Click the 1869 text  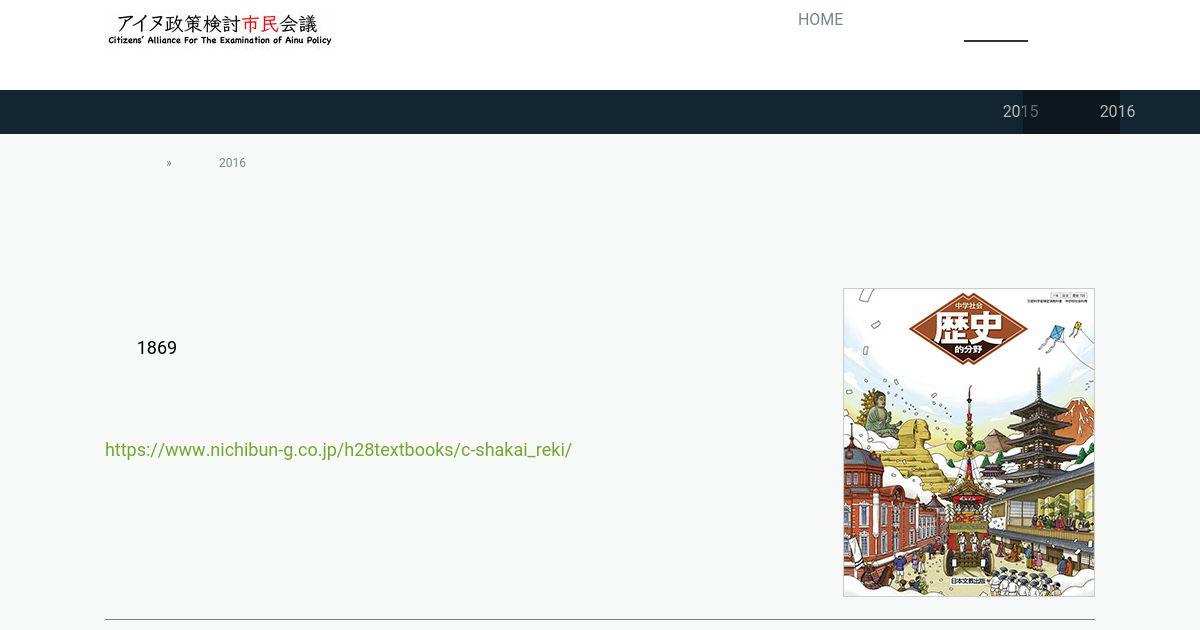click(x=157, y=348)
